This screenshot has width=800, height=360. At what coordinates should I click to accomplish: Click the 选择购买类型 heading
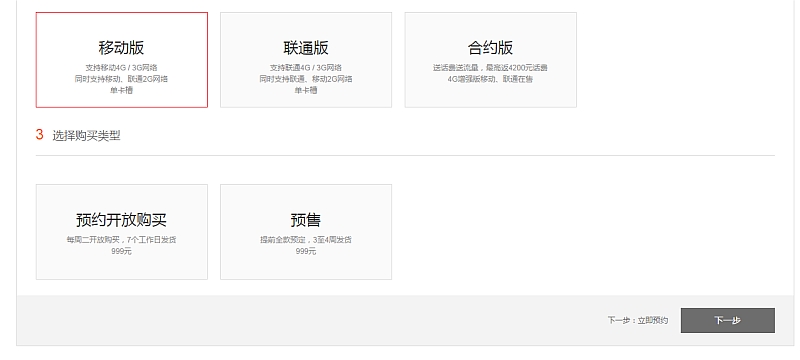pyautogui.click(x=86, y=136)
